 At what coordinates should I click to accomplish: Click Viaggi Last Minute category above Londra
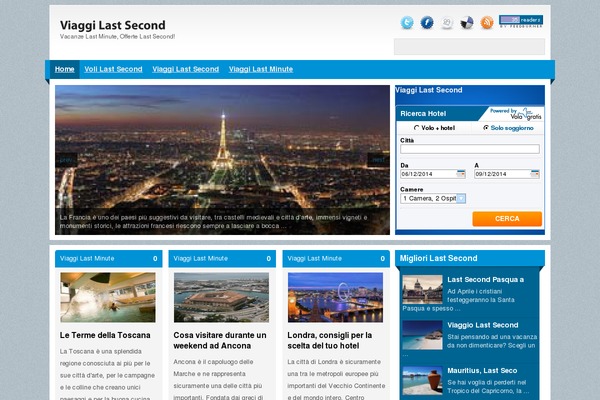(x=315, y=259)
